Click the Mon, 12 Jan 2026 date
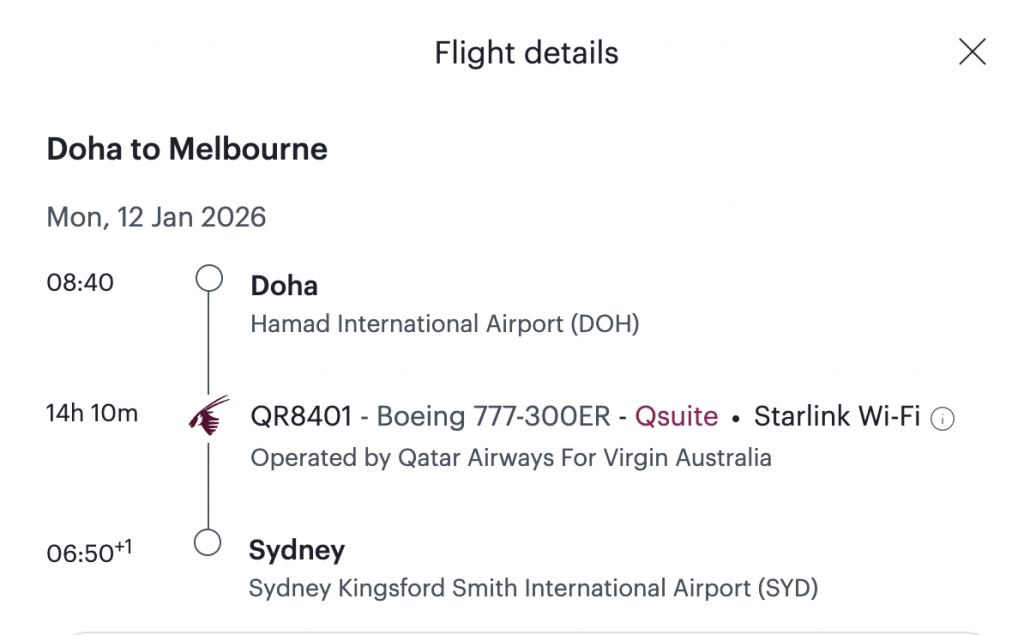 156,217
